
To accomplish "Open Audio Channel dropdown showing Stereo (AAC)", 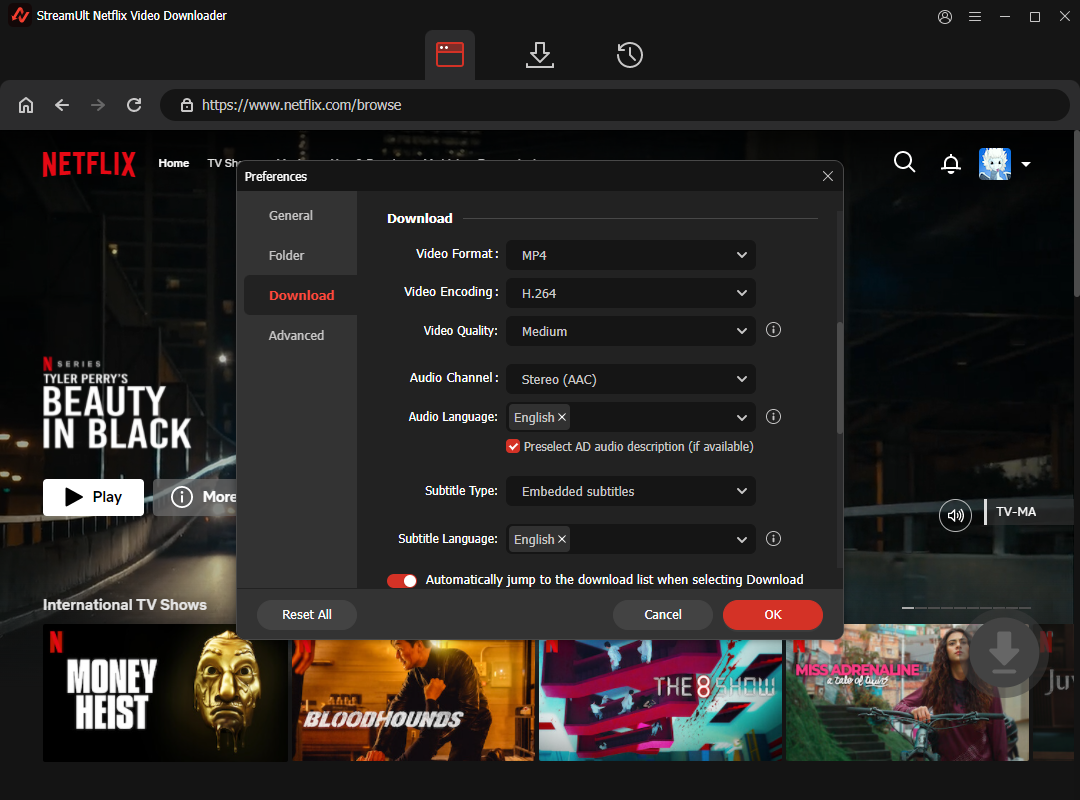I will click(631, 379).
